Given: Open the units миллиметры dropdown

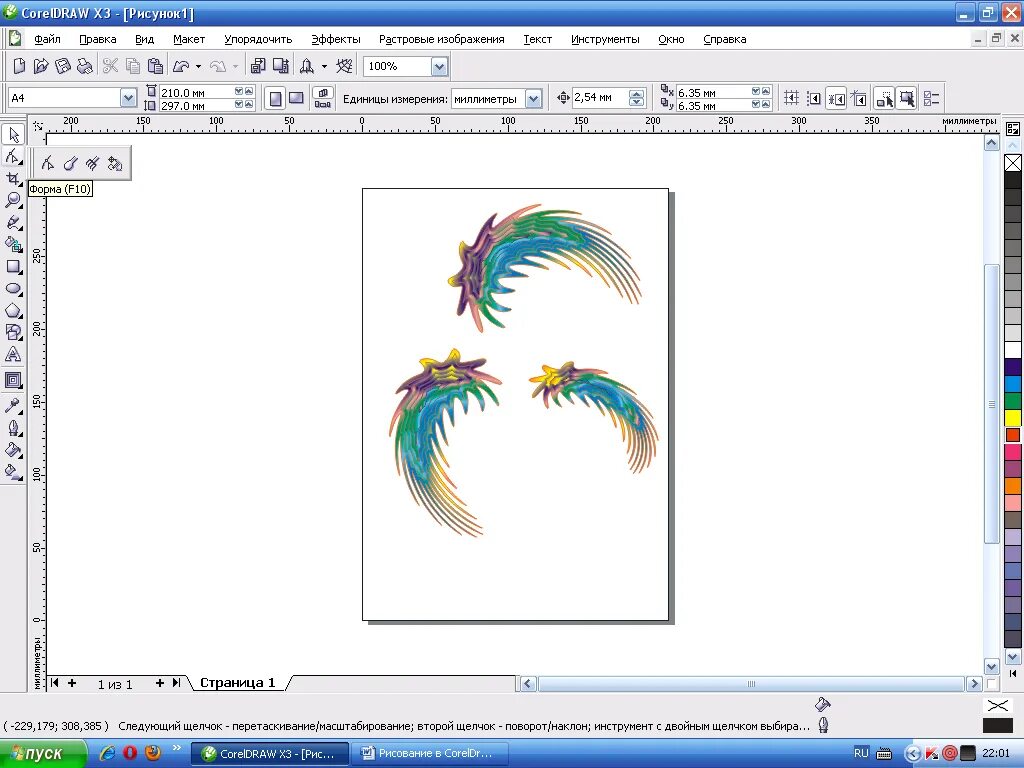Looking at the screenshot, I should 534,99.
